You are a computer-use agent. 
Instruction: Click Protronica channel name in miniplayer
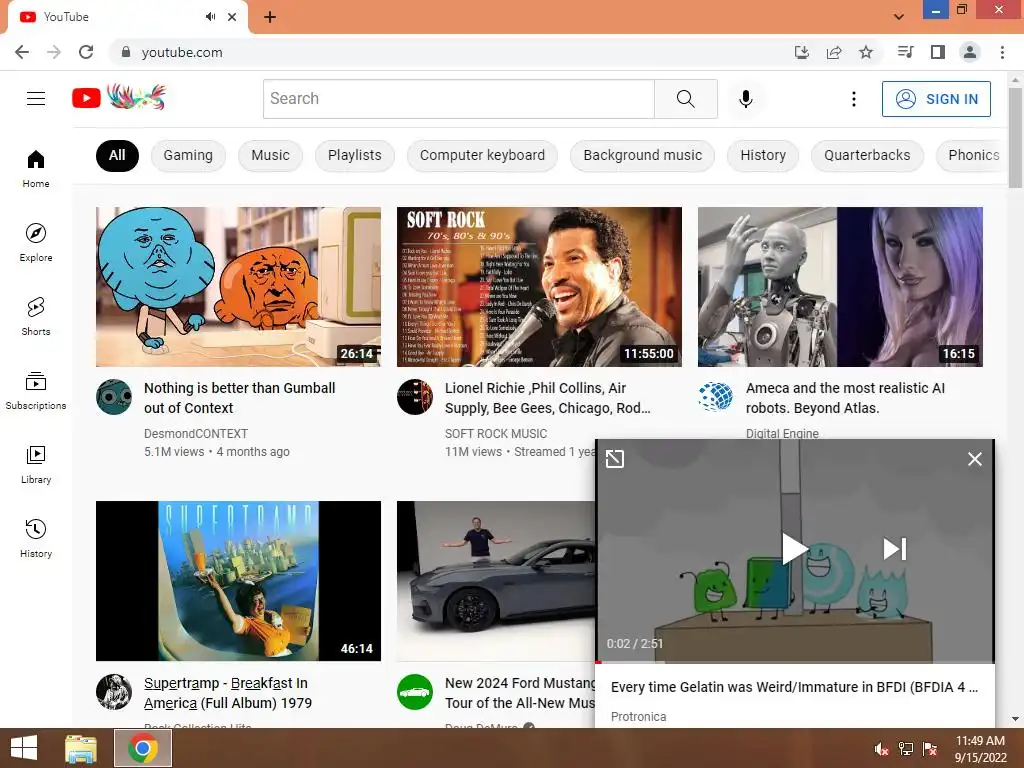pyautogui.click(x=638, y=716)
